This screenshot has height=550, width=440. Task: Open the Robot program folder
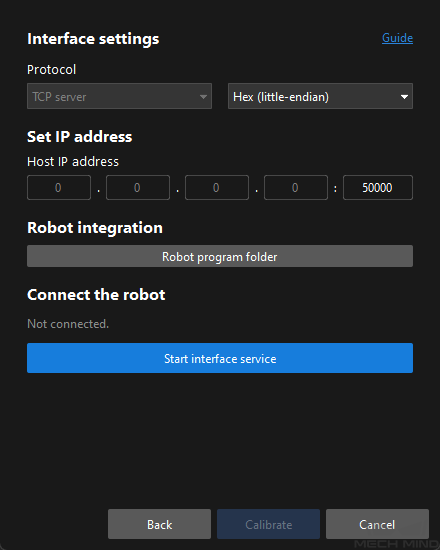pyautogui.click(x=220, y=256)
